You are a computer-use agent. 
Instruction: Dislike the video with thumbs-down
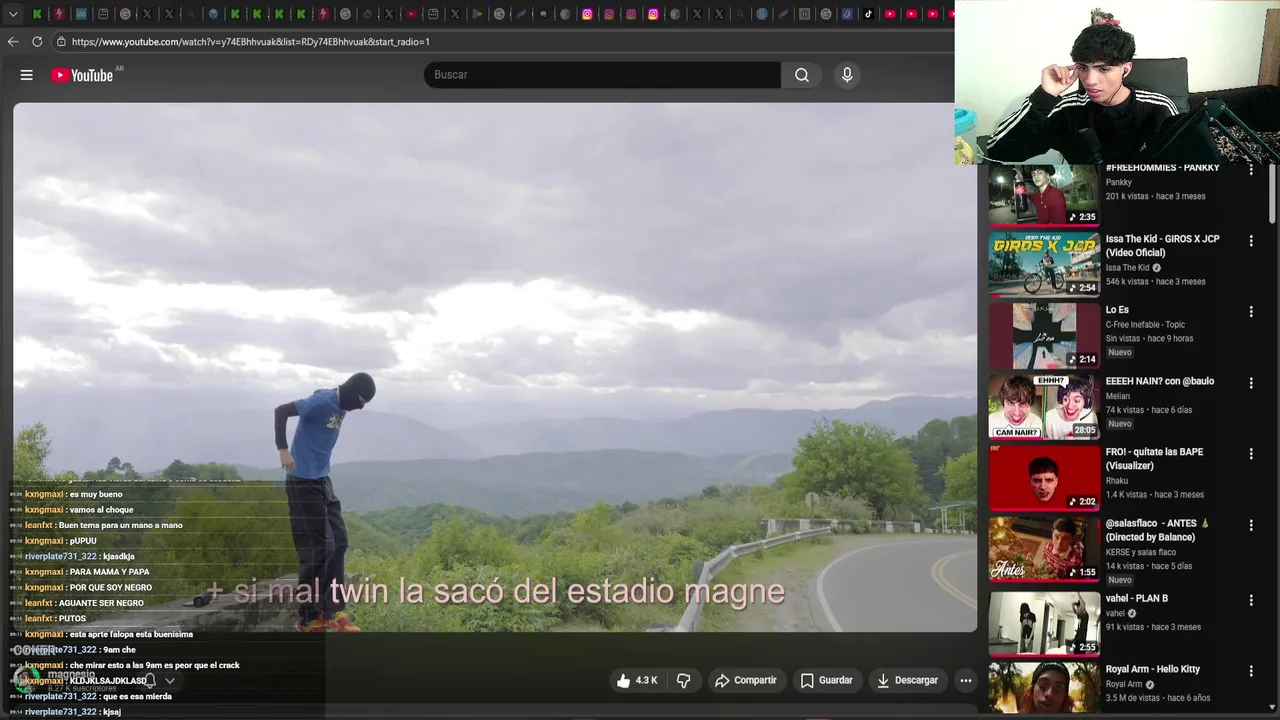pyautogui.click(x=684, y=680)
